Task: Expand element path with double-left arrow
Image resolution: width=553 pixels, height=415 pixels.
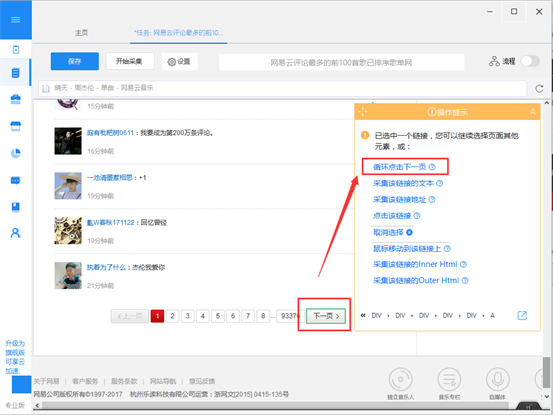Action: coord(363,316)
